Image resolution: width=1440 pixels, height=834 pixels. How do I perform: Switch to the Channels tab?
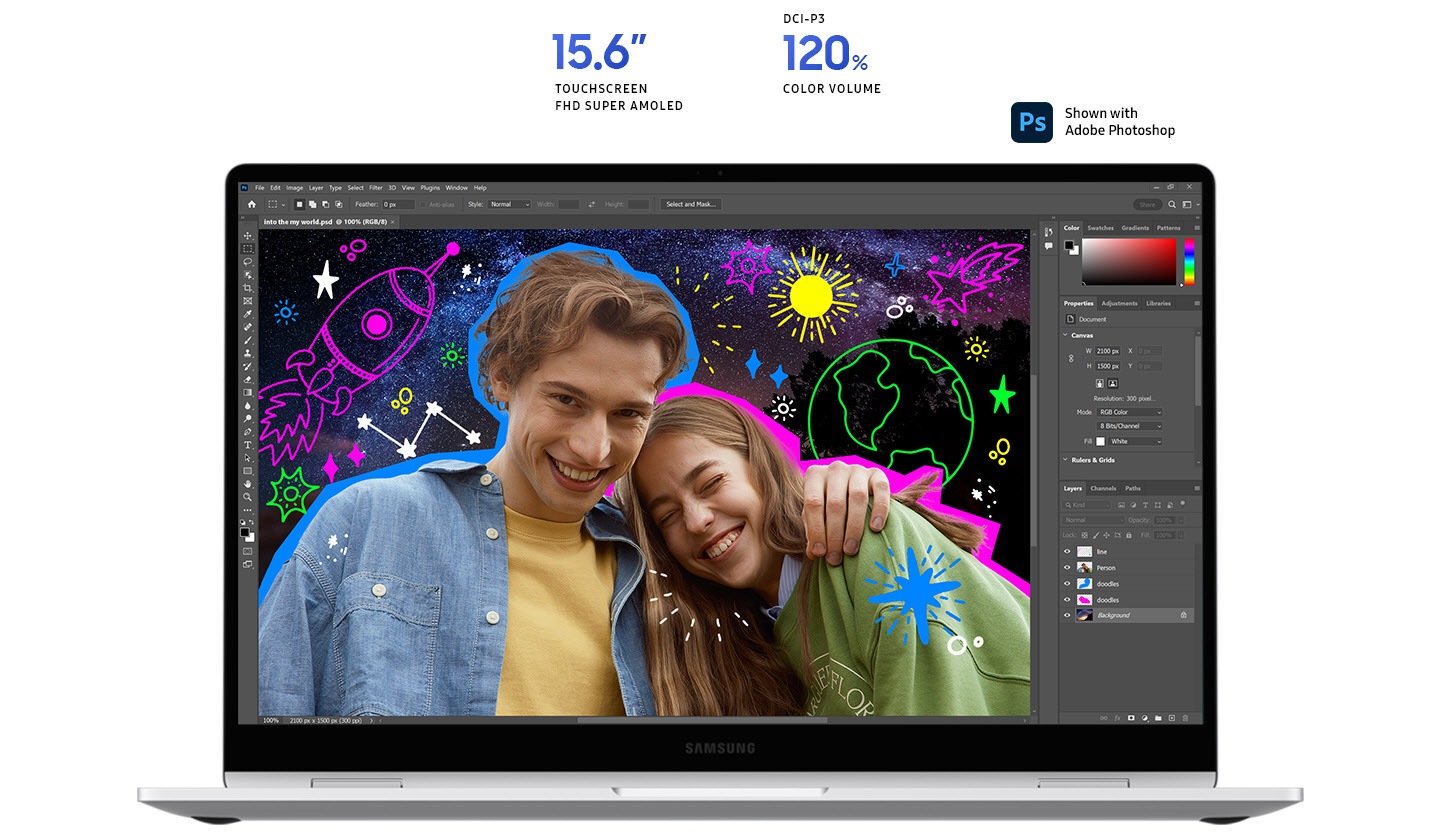pyautogui.click(x=1103, y=488)
